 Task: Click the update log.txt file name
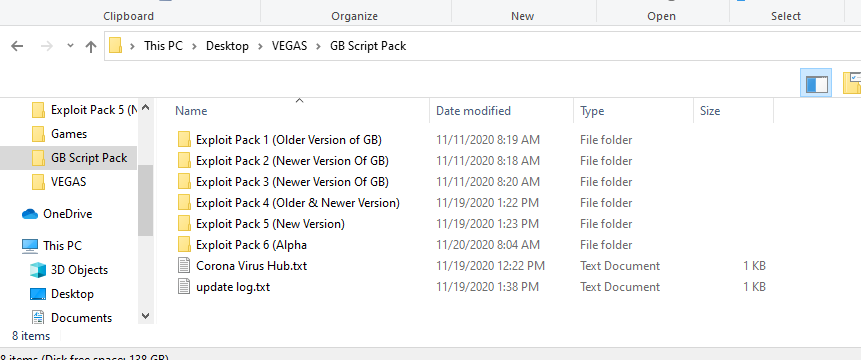233,287
